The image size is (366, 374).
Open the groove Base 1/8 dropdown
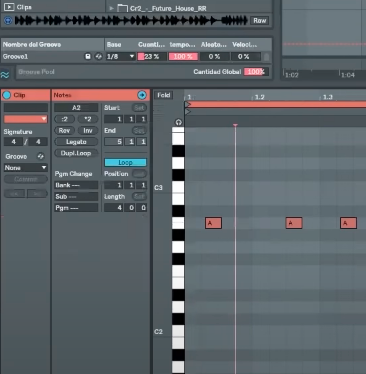tap(120, 56)
